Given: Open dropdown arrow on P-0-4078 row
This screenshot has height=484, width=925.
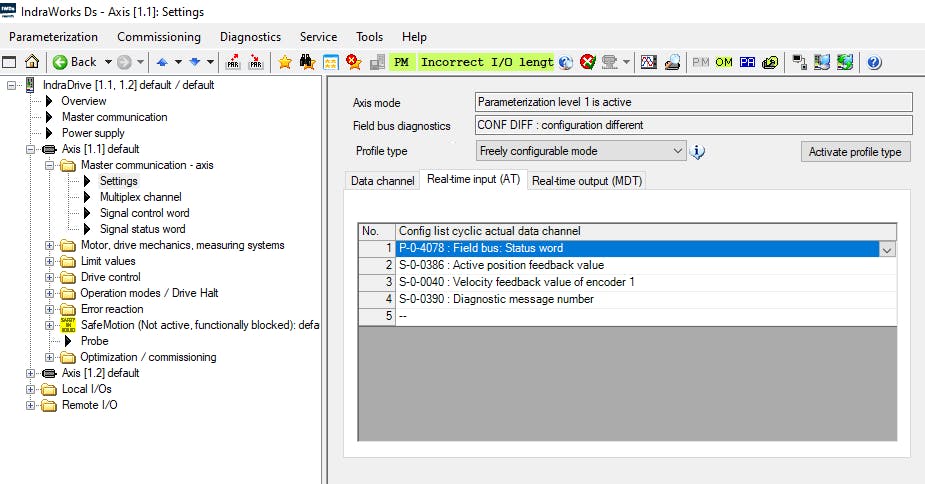Looking at the screenshot, I should [x=886, y=250].
